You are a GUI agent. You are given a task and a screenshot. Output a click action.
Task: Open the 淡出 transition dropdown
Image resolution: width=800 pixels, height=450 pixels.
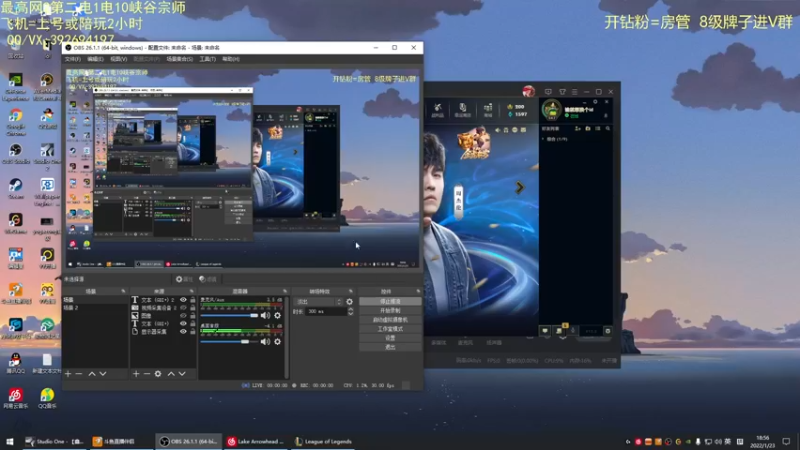point(318,302)
